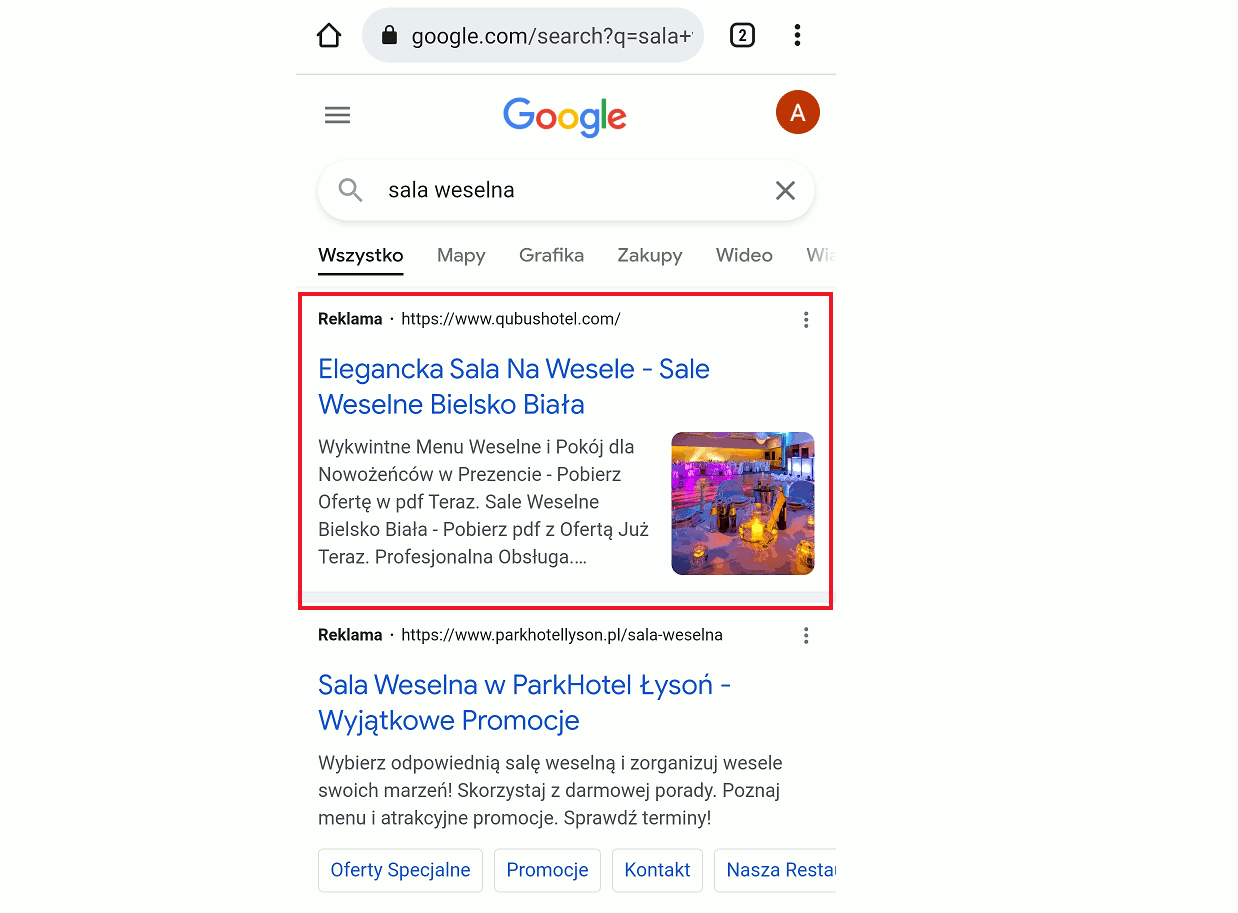Open the Sala Weselna w ParkHotel Łysoń link

525,703
